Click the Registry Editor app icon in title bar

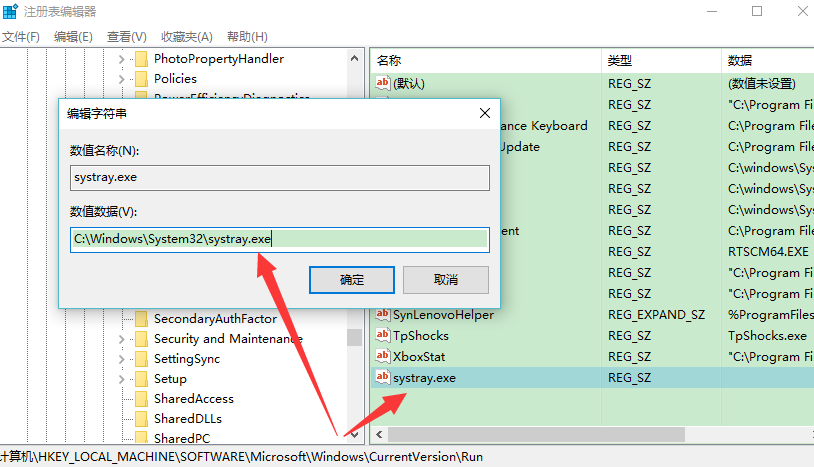coord(10,11)
